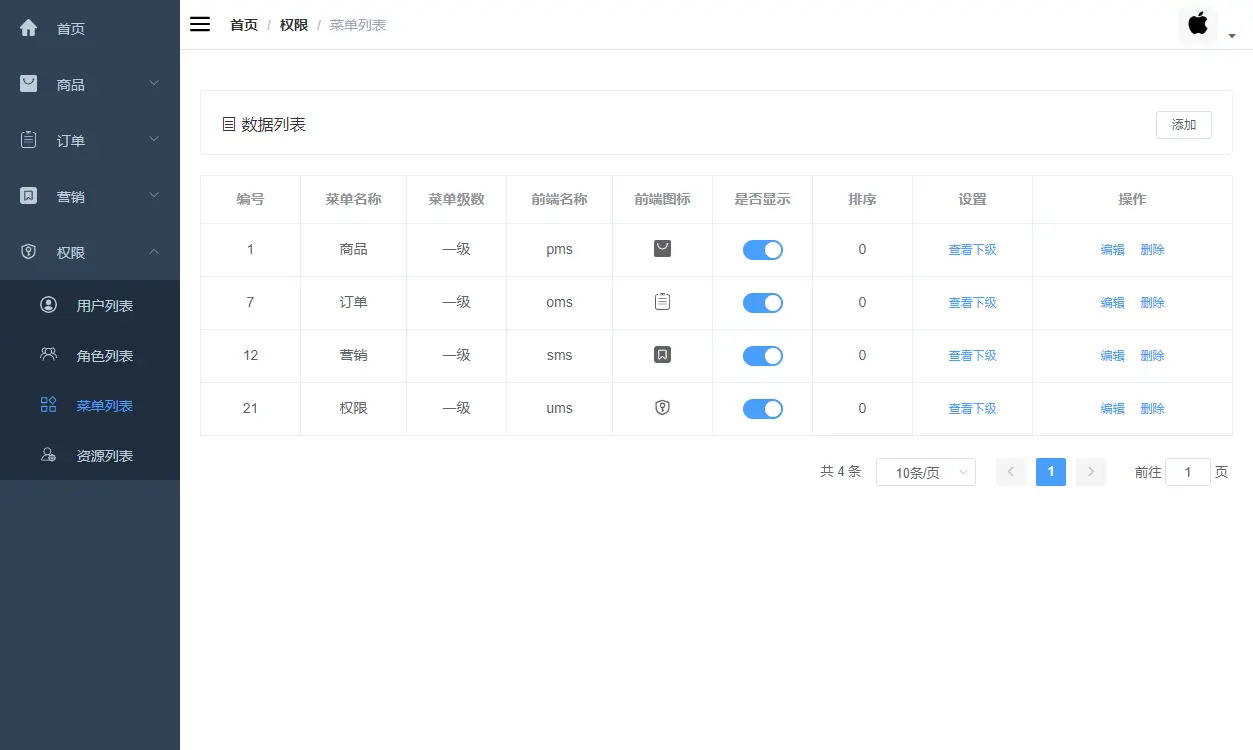Click the people icon beside 角色列表
Screen dimensions: 1253x750
[48, 354]
